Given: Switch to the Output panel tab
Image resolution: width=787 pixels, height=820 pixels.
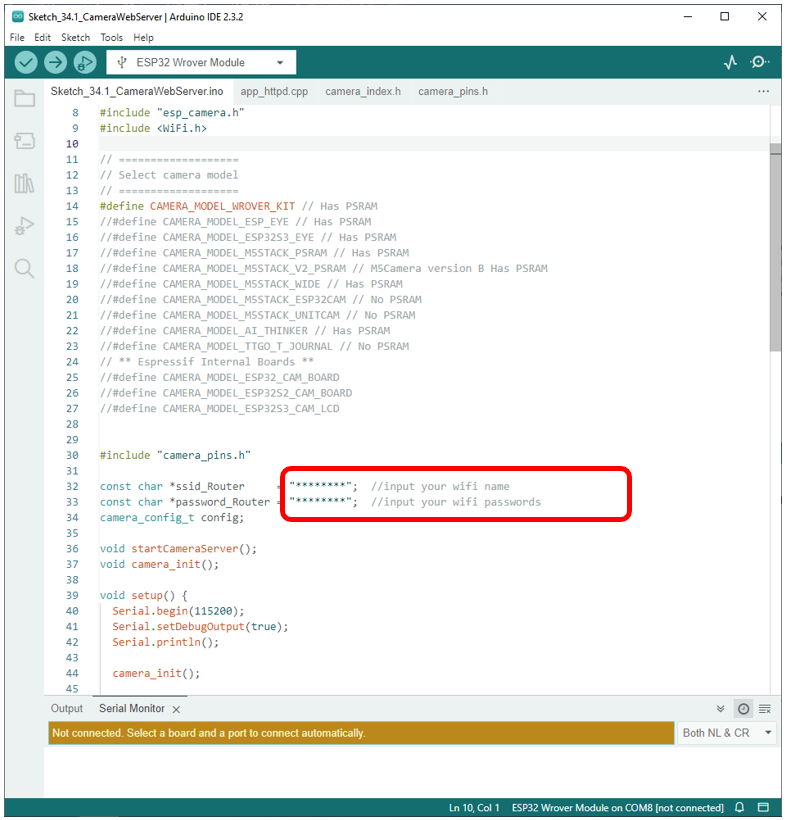Looking at the screenshot, I should 67,709.
